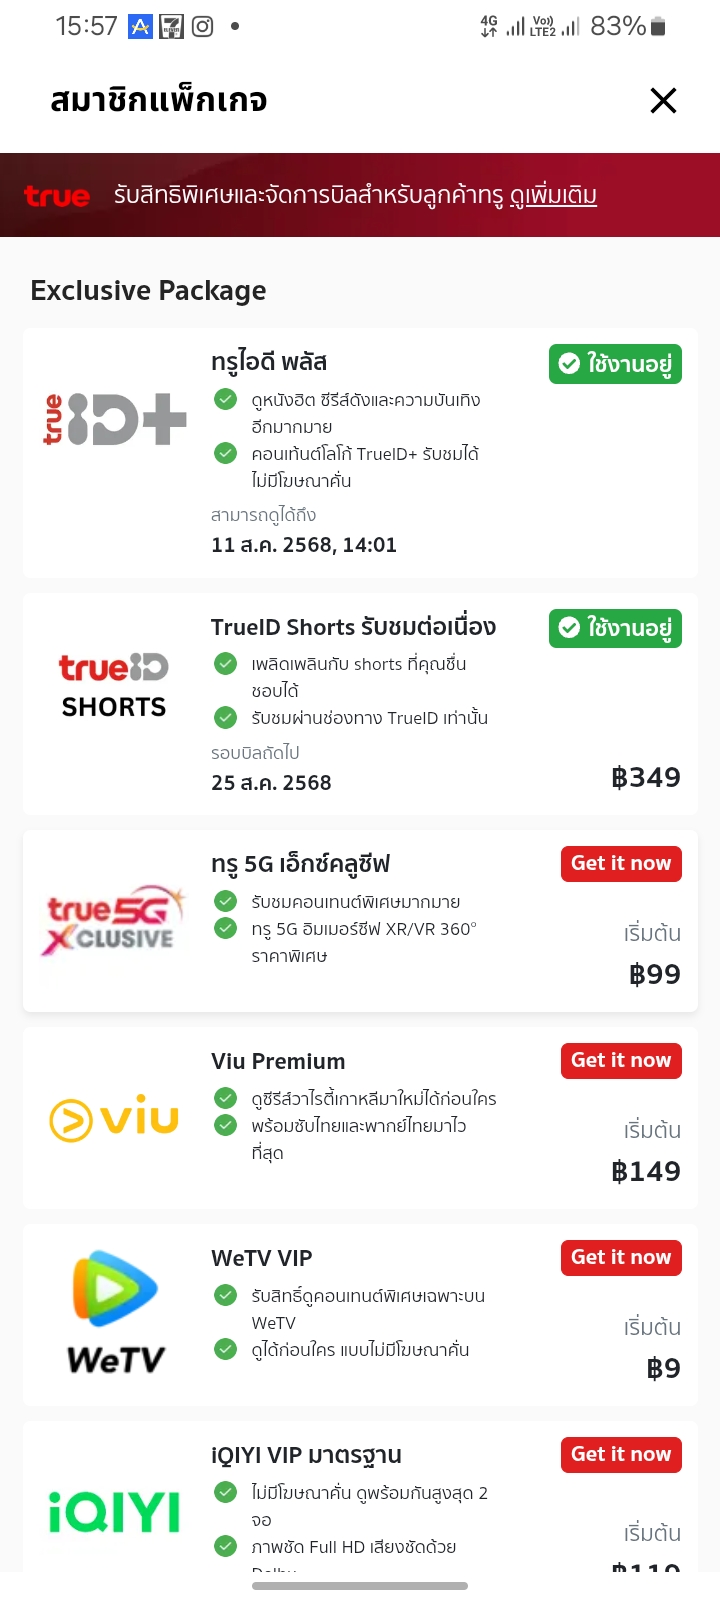This screenshot has width=720, height=1600.
Task: Tap the iQIYI logo icon
Action: tap(114, 1512)
